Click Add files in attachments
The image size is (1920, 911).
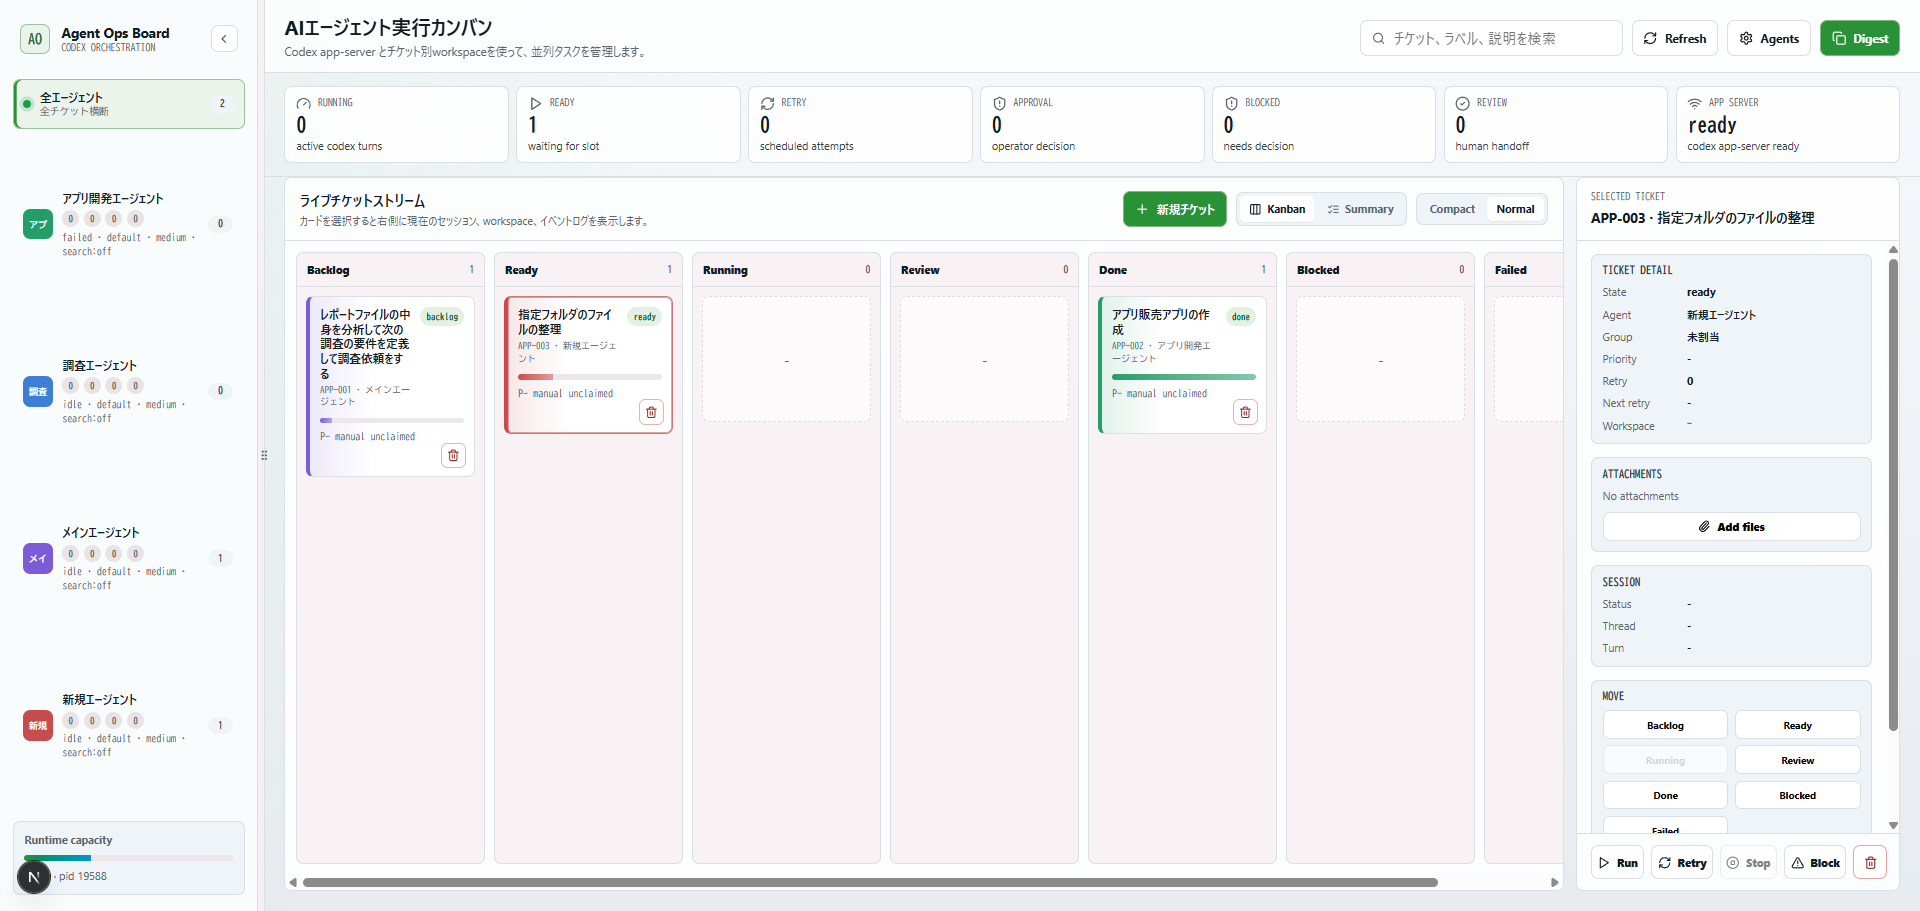point(1731,527)
